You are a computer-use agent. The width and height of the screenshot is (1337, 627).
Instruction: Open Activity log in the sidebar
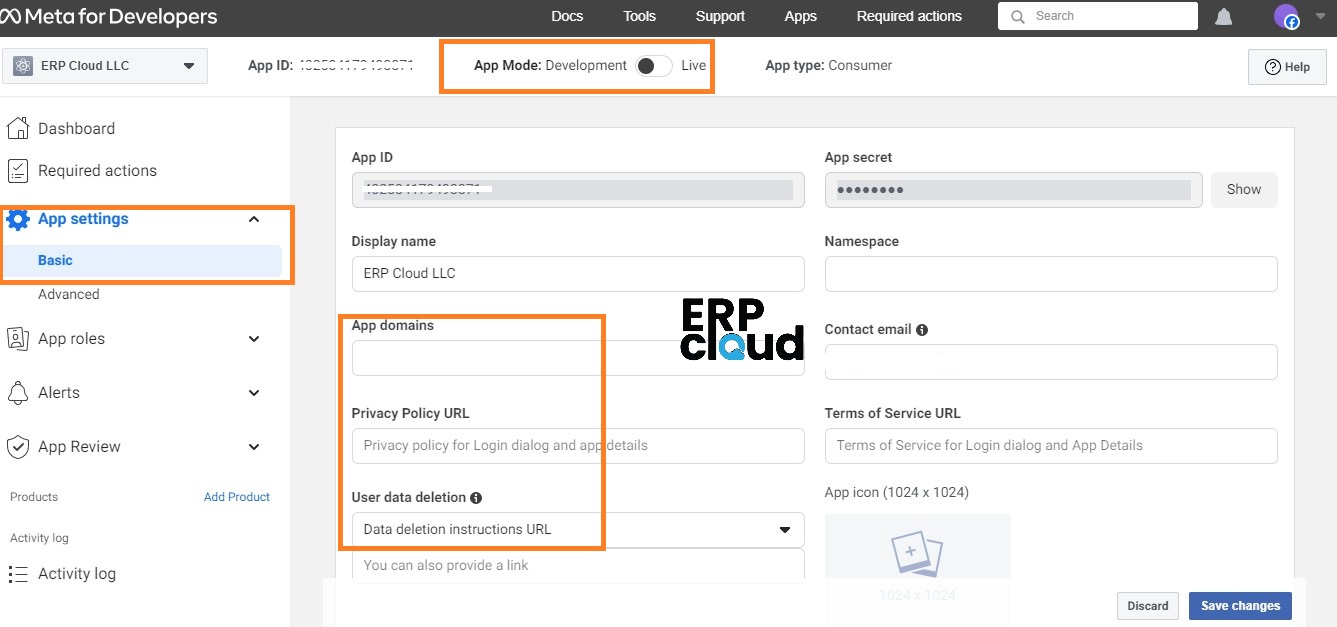tap(77, 574)
